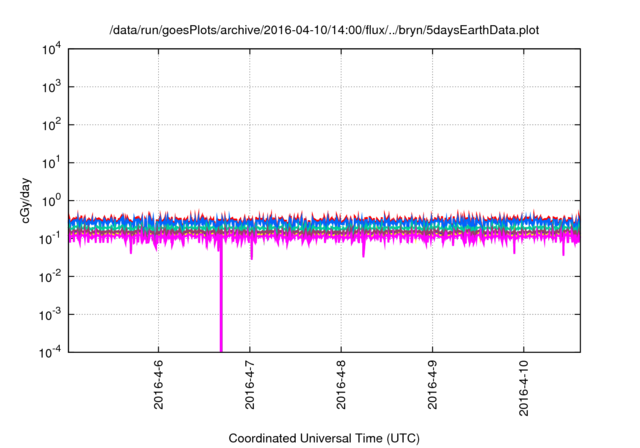Click the 10^-4 y-axis tick label
This screenshot has width=640, height=448.
coord(50,352)
